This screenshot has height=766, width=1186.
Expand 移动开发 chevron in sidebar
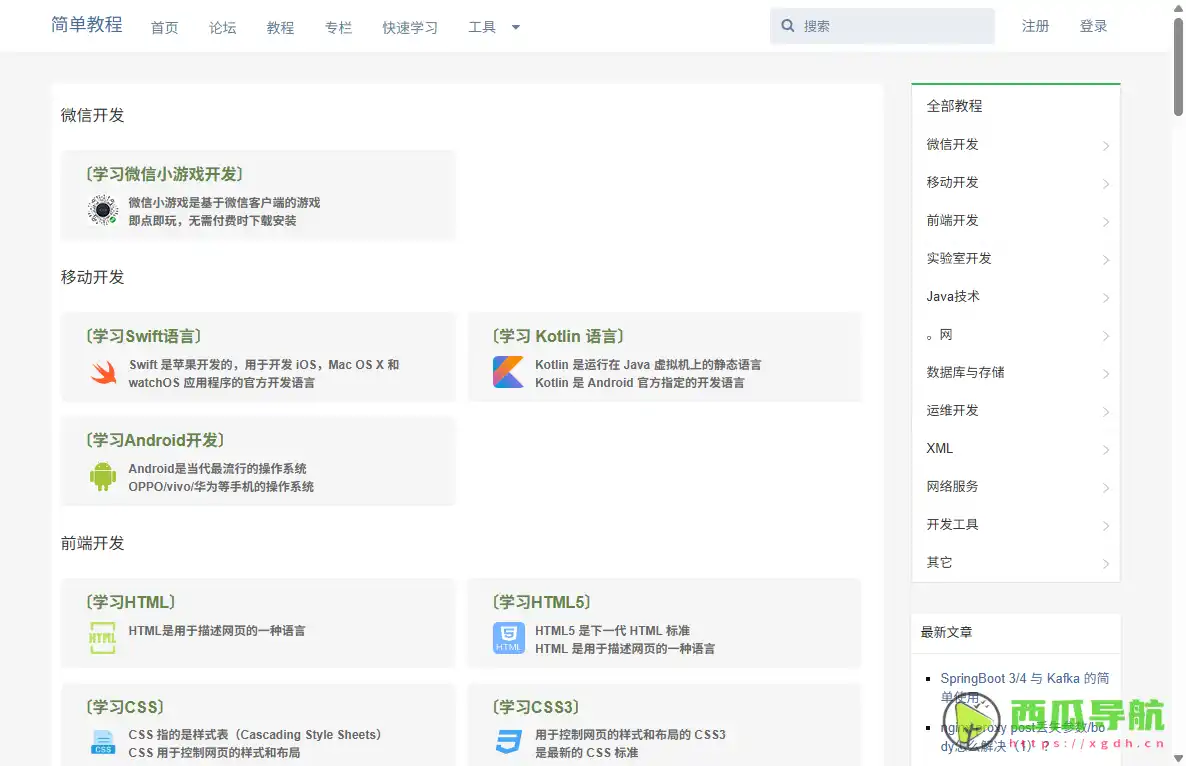click(x=1106, y=184)
